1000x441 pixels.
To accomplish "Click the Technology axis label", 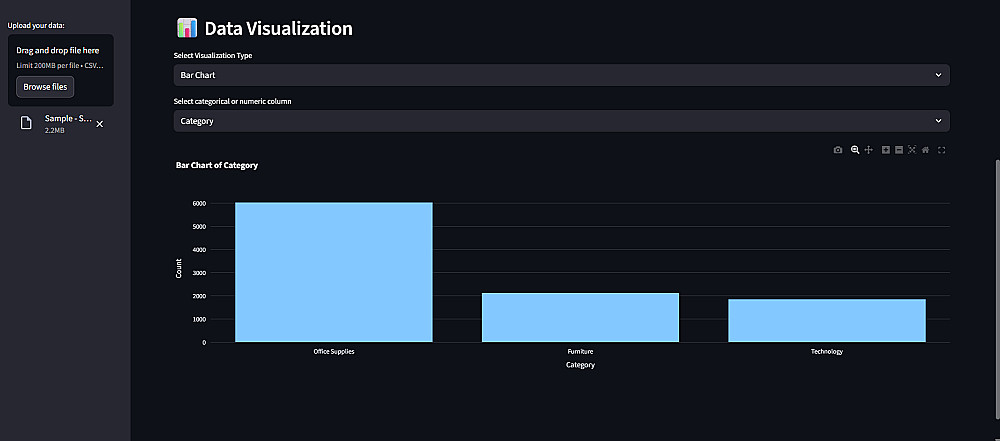I will (x=827, y=352).
